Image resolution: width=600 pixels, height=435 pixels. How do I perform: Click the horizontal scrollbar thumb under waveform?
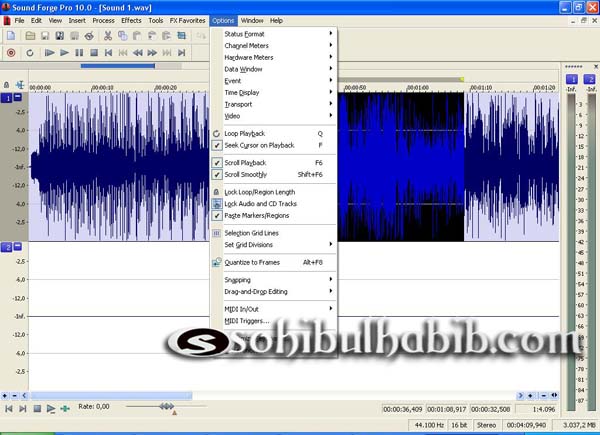(x=111, y=396)
